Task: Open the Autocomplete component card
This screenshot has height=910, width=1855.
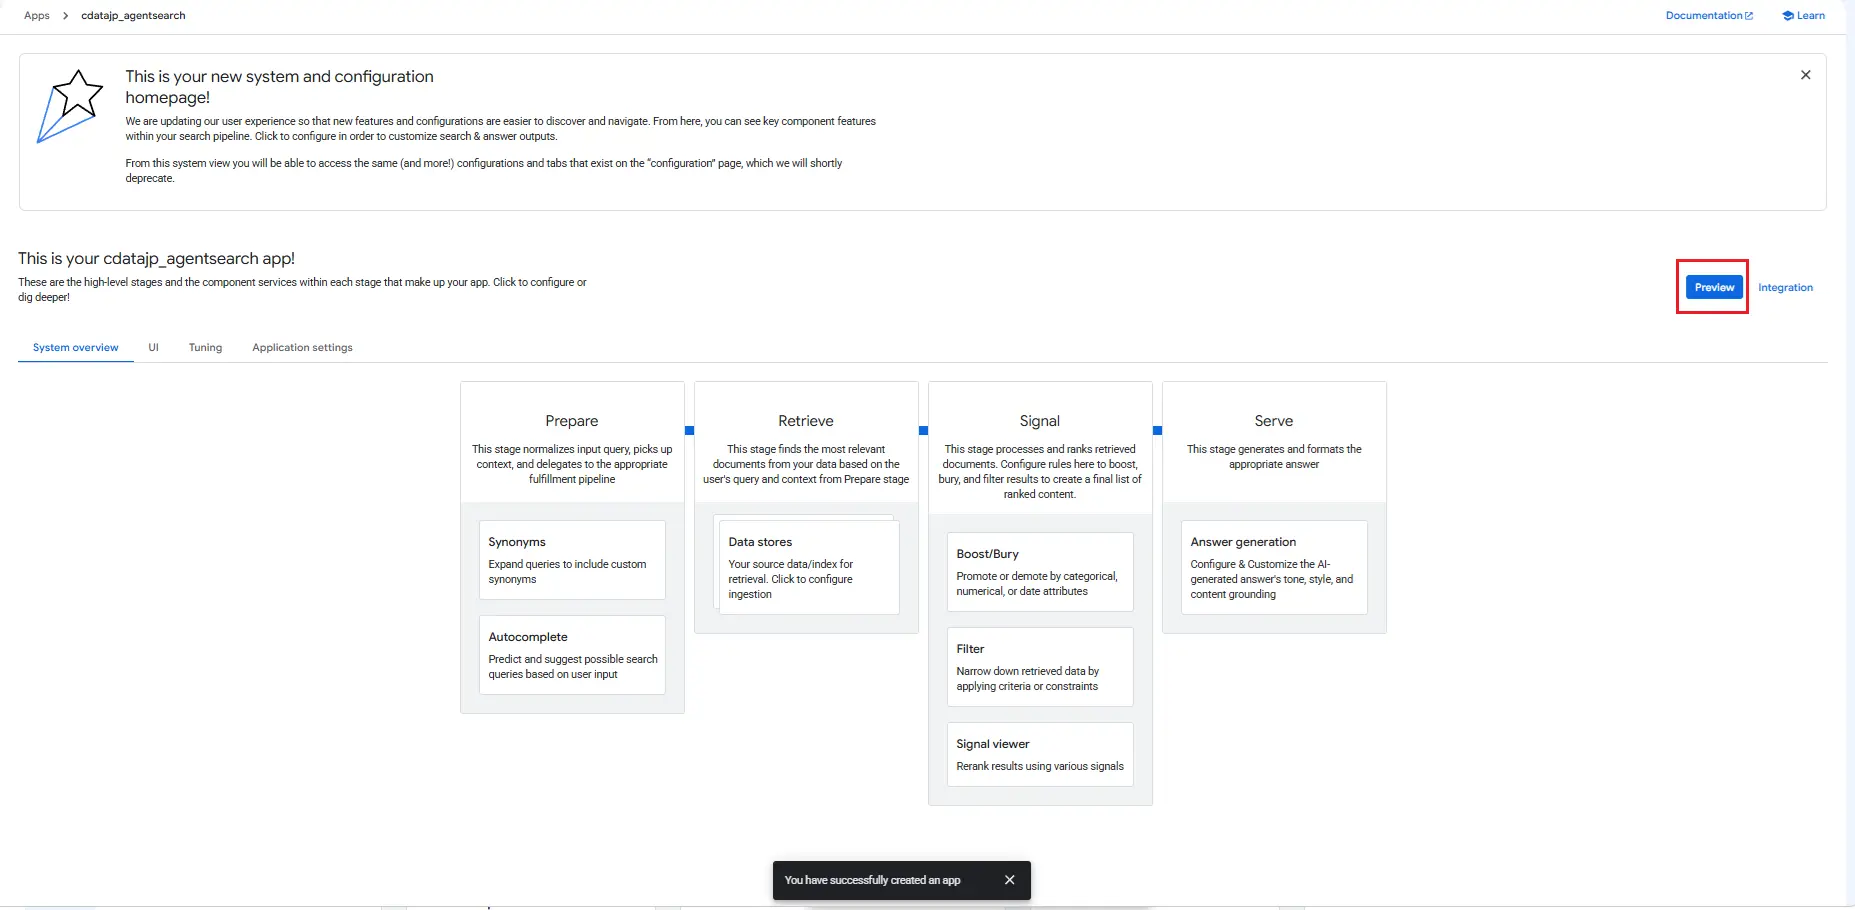Action: click(x=572, y=655)
